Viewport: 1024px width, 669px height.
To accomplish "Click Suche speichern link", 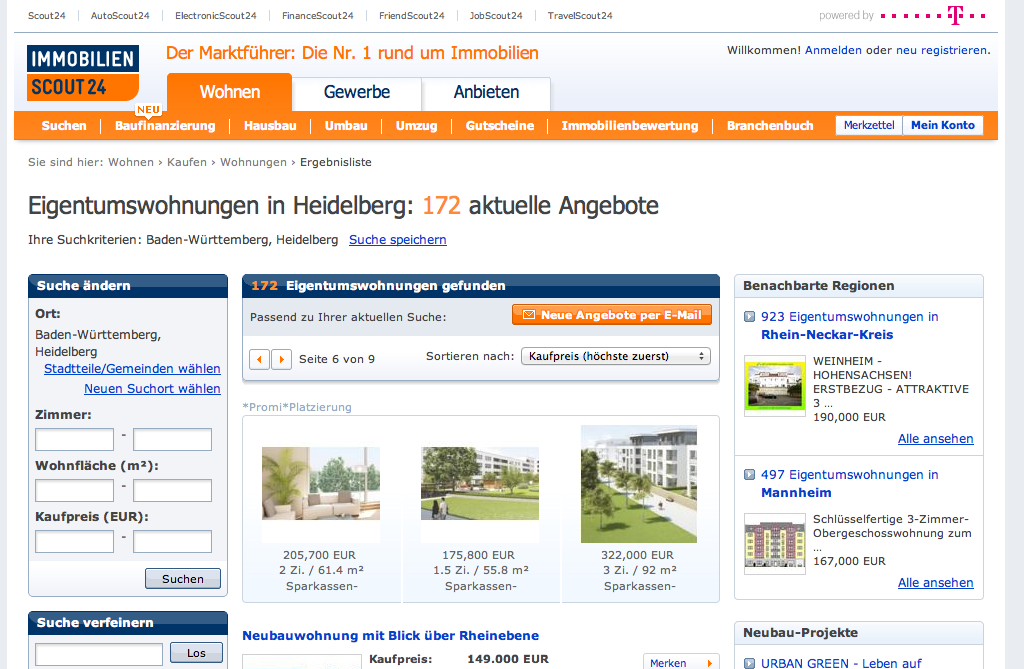I will [x=398, y=240].
